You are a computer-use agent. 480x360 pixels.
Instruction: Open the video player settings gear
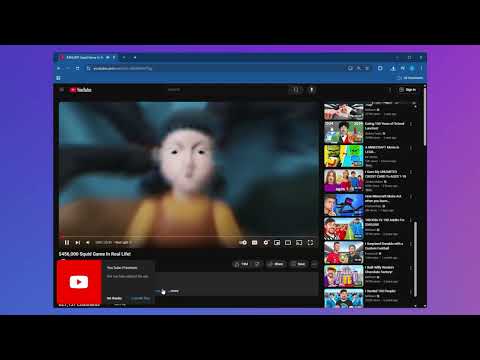click(266, 242)
